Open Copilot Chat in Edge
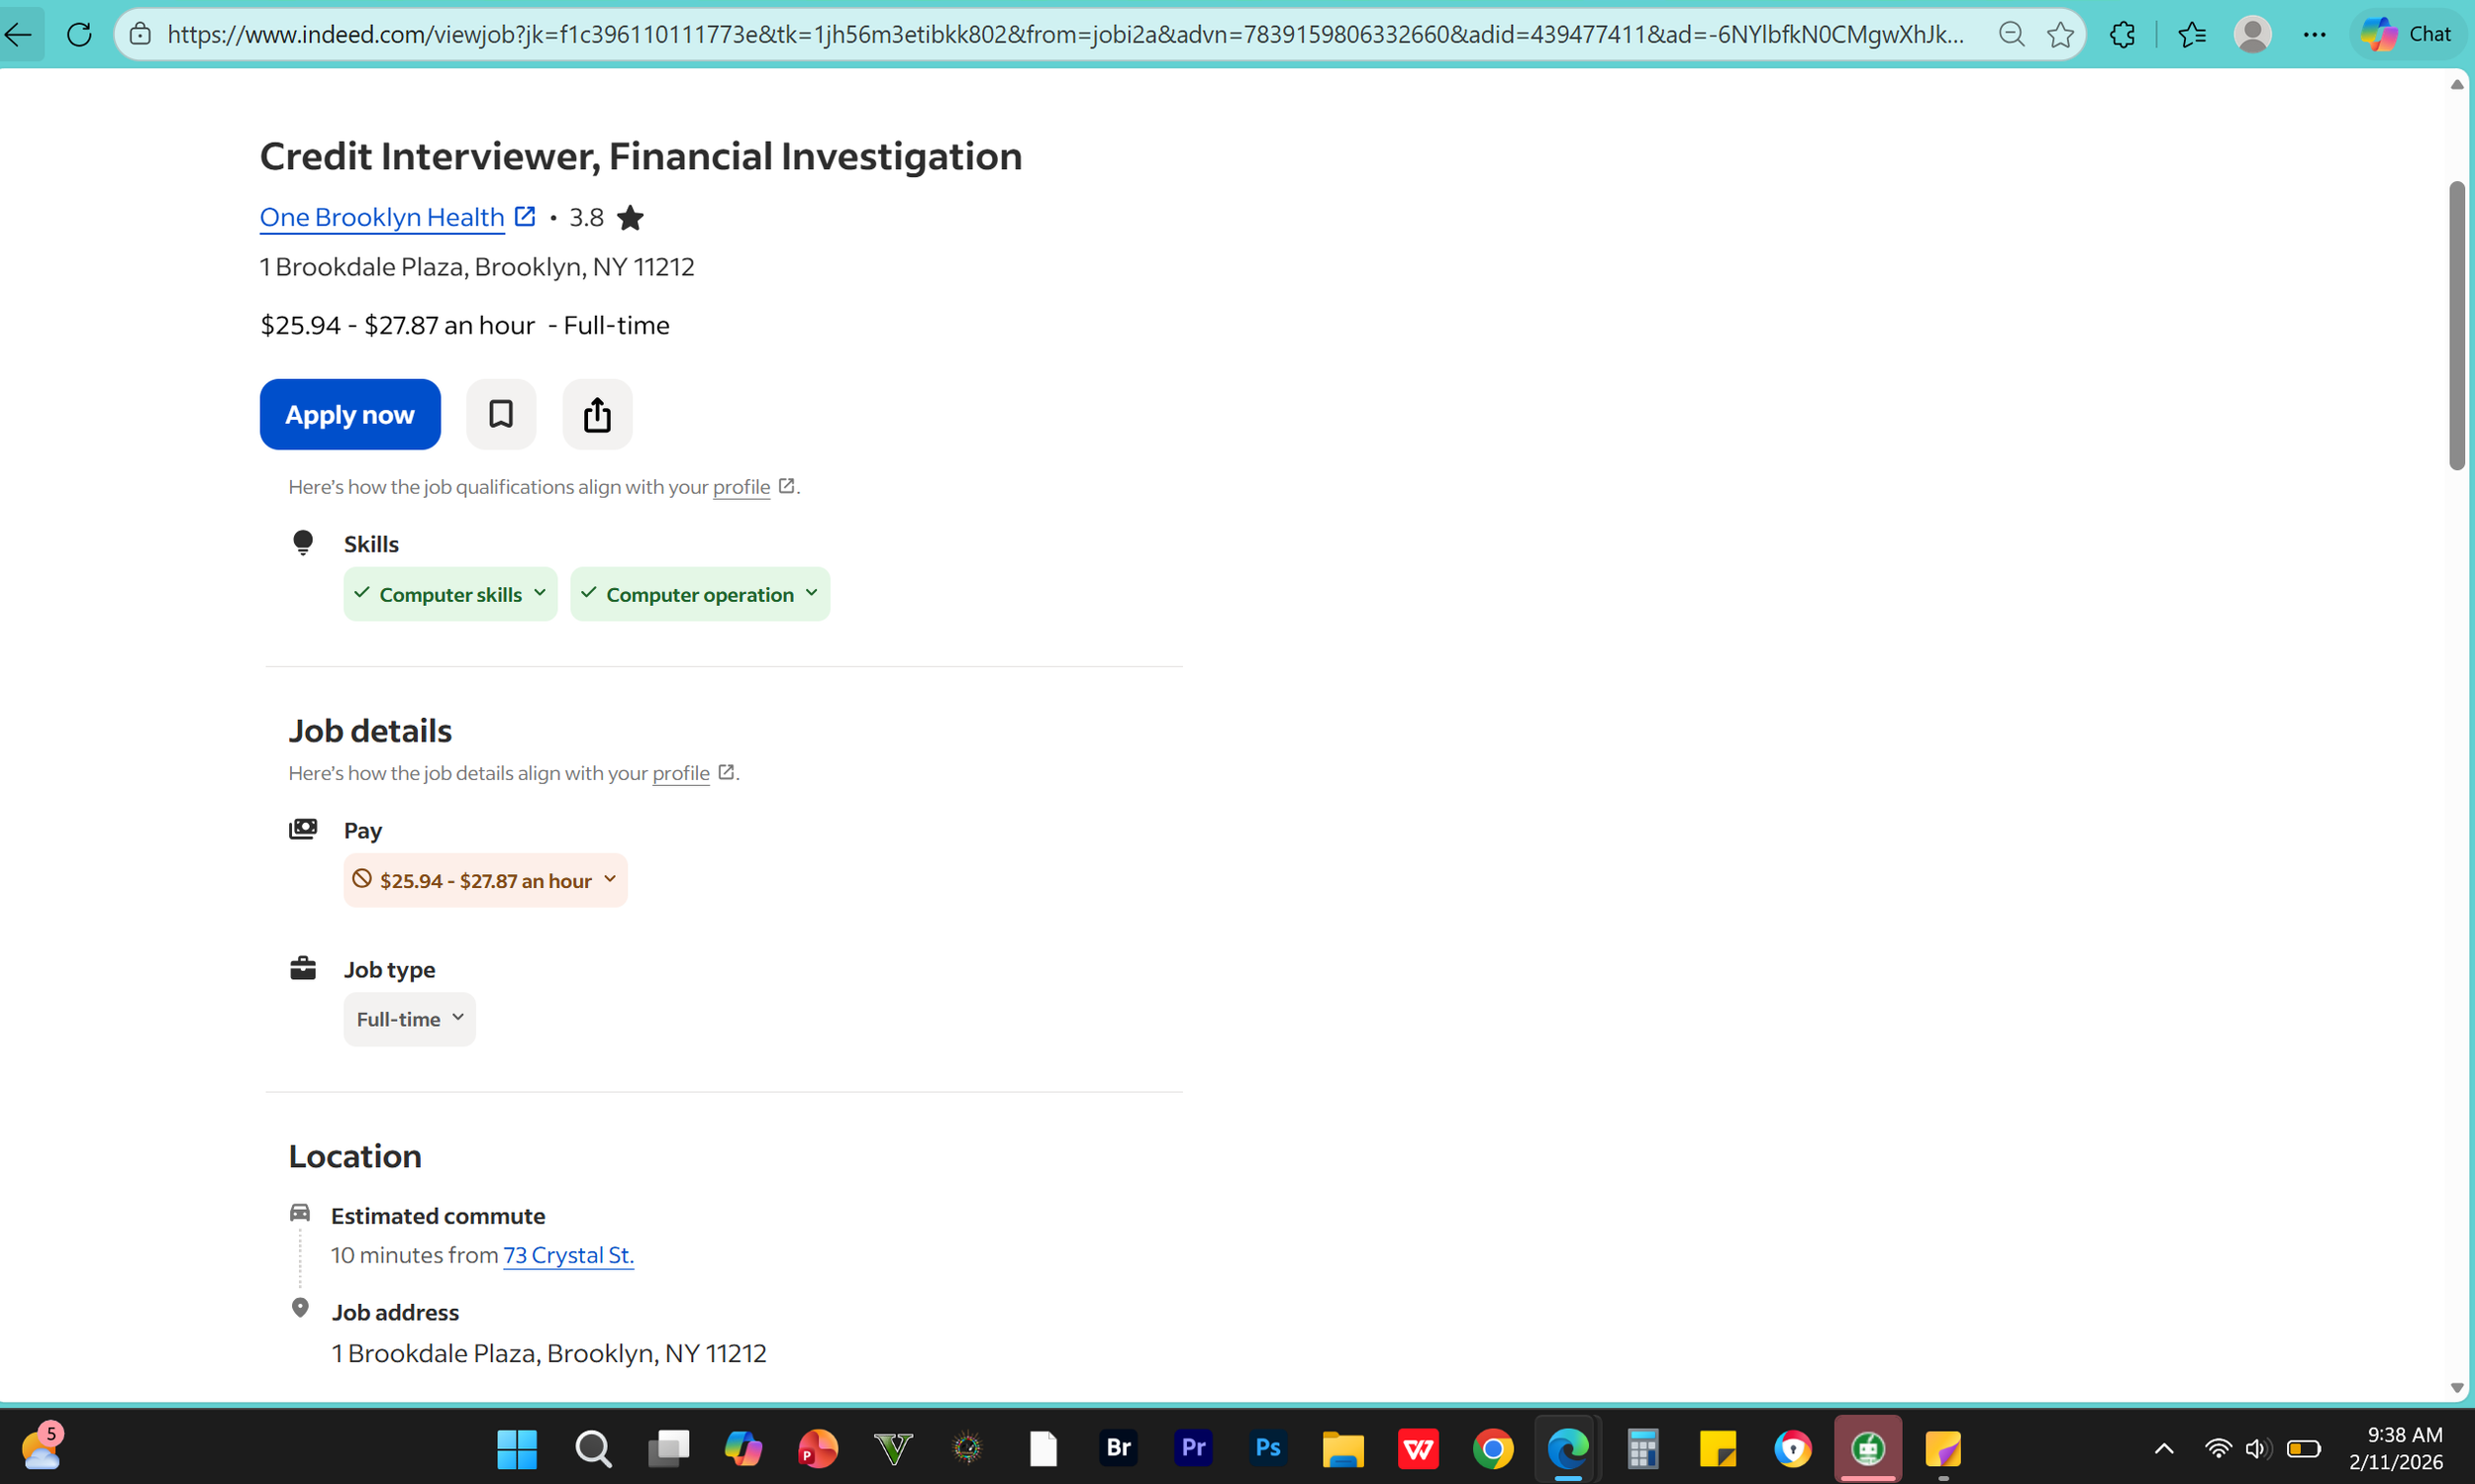 (2406, 34)
